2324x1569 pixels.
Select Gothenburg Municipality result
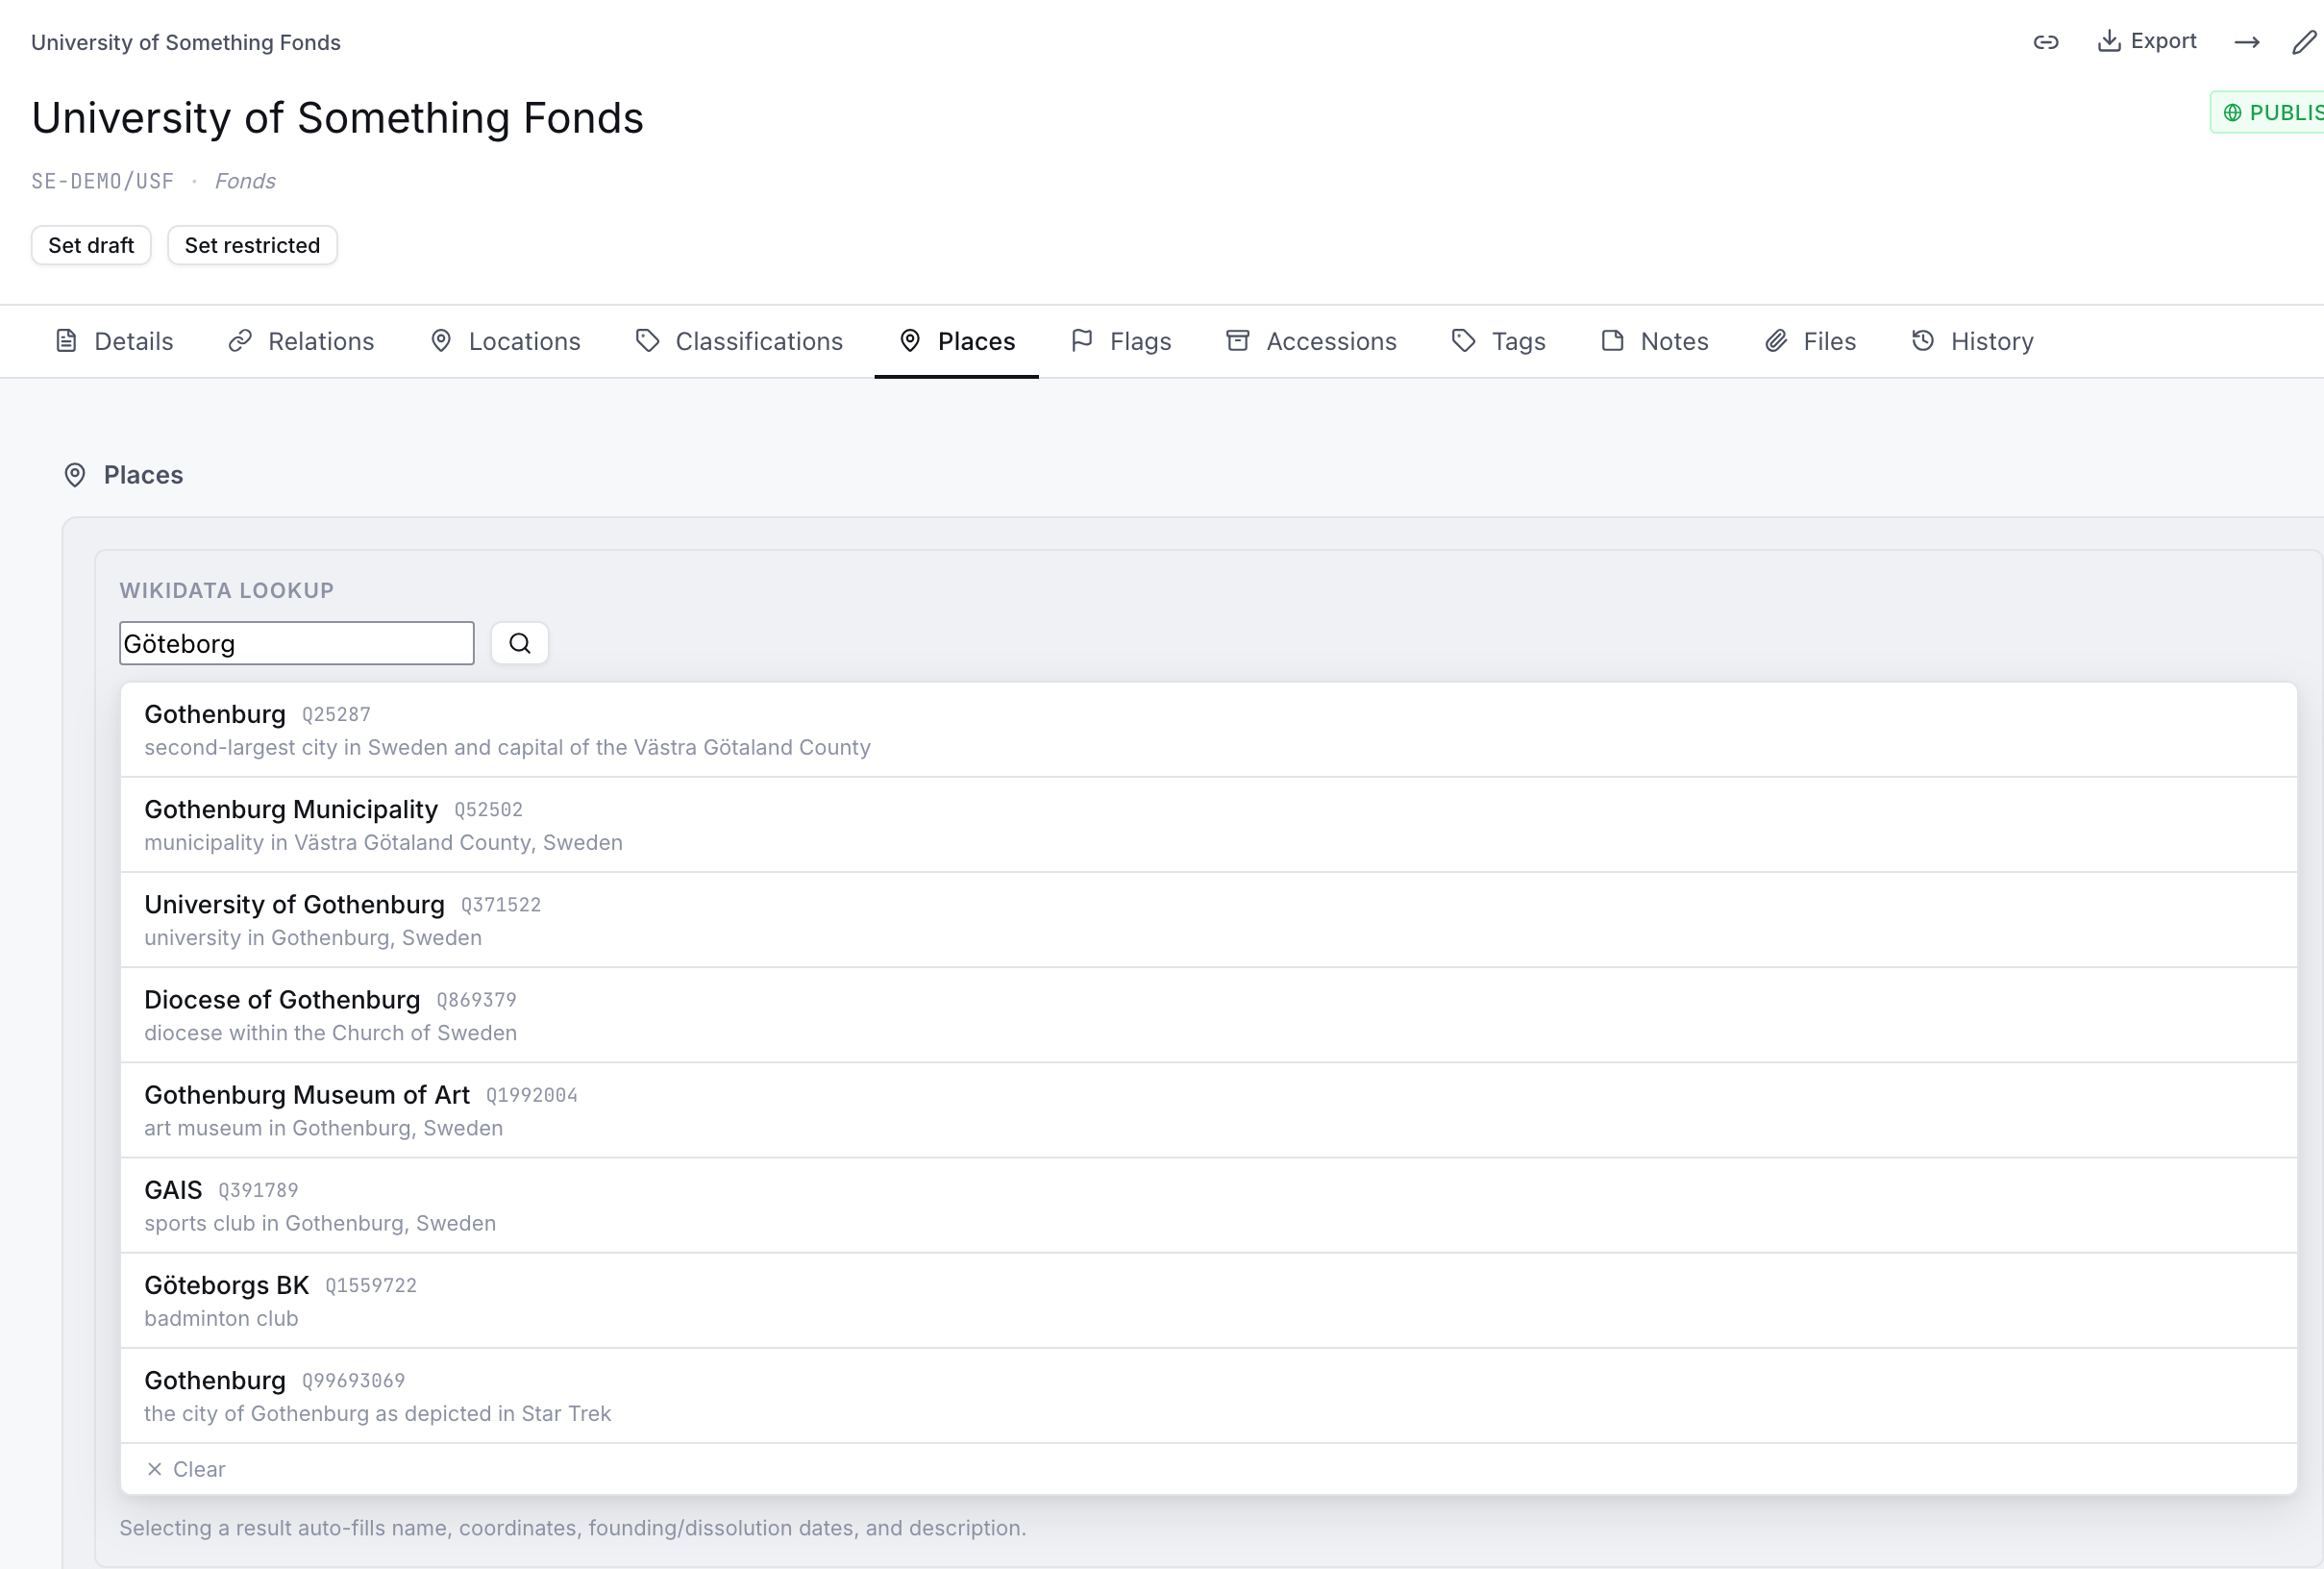click(1208, 825)
